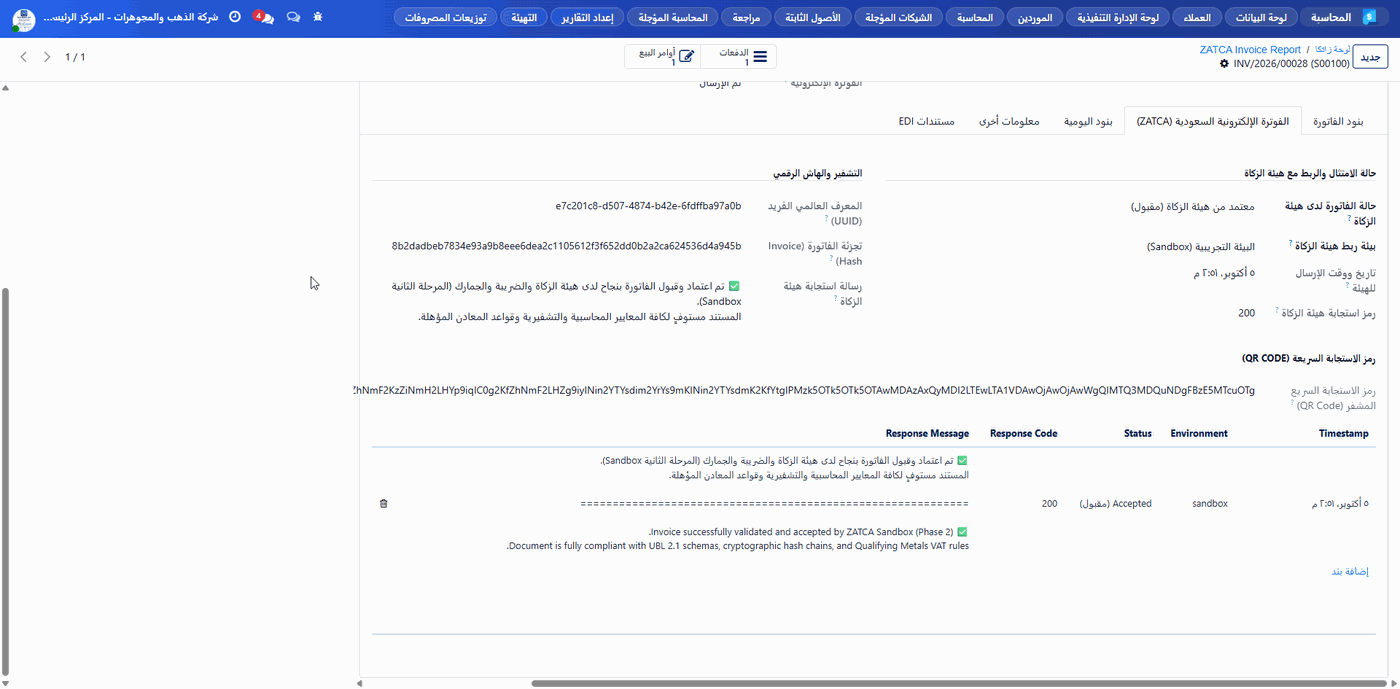This screenshot has height=689, width=1400.
Task: Delete the sandbox response log row
Action: (x=384, y=504)
